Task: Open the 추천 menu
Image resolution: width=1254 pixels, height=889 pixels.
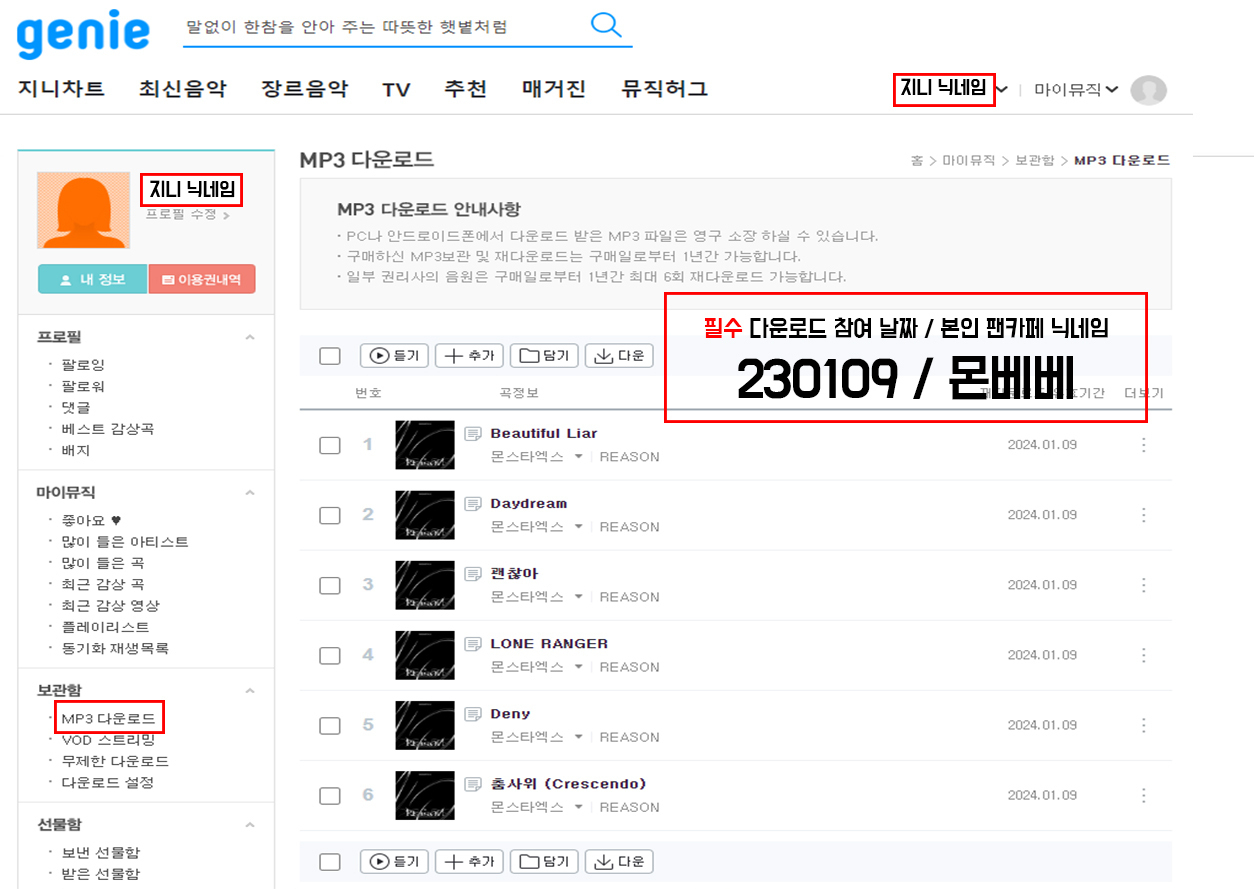Action: [465, 89]
